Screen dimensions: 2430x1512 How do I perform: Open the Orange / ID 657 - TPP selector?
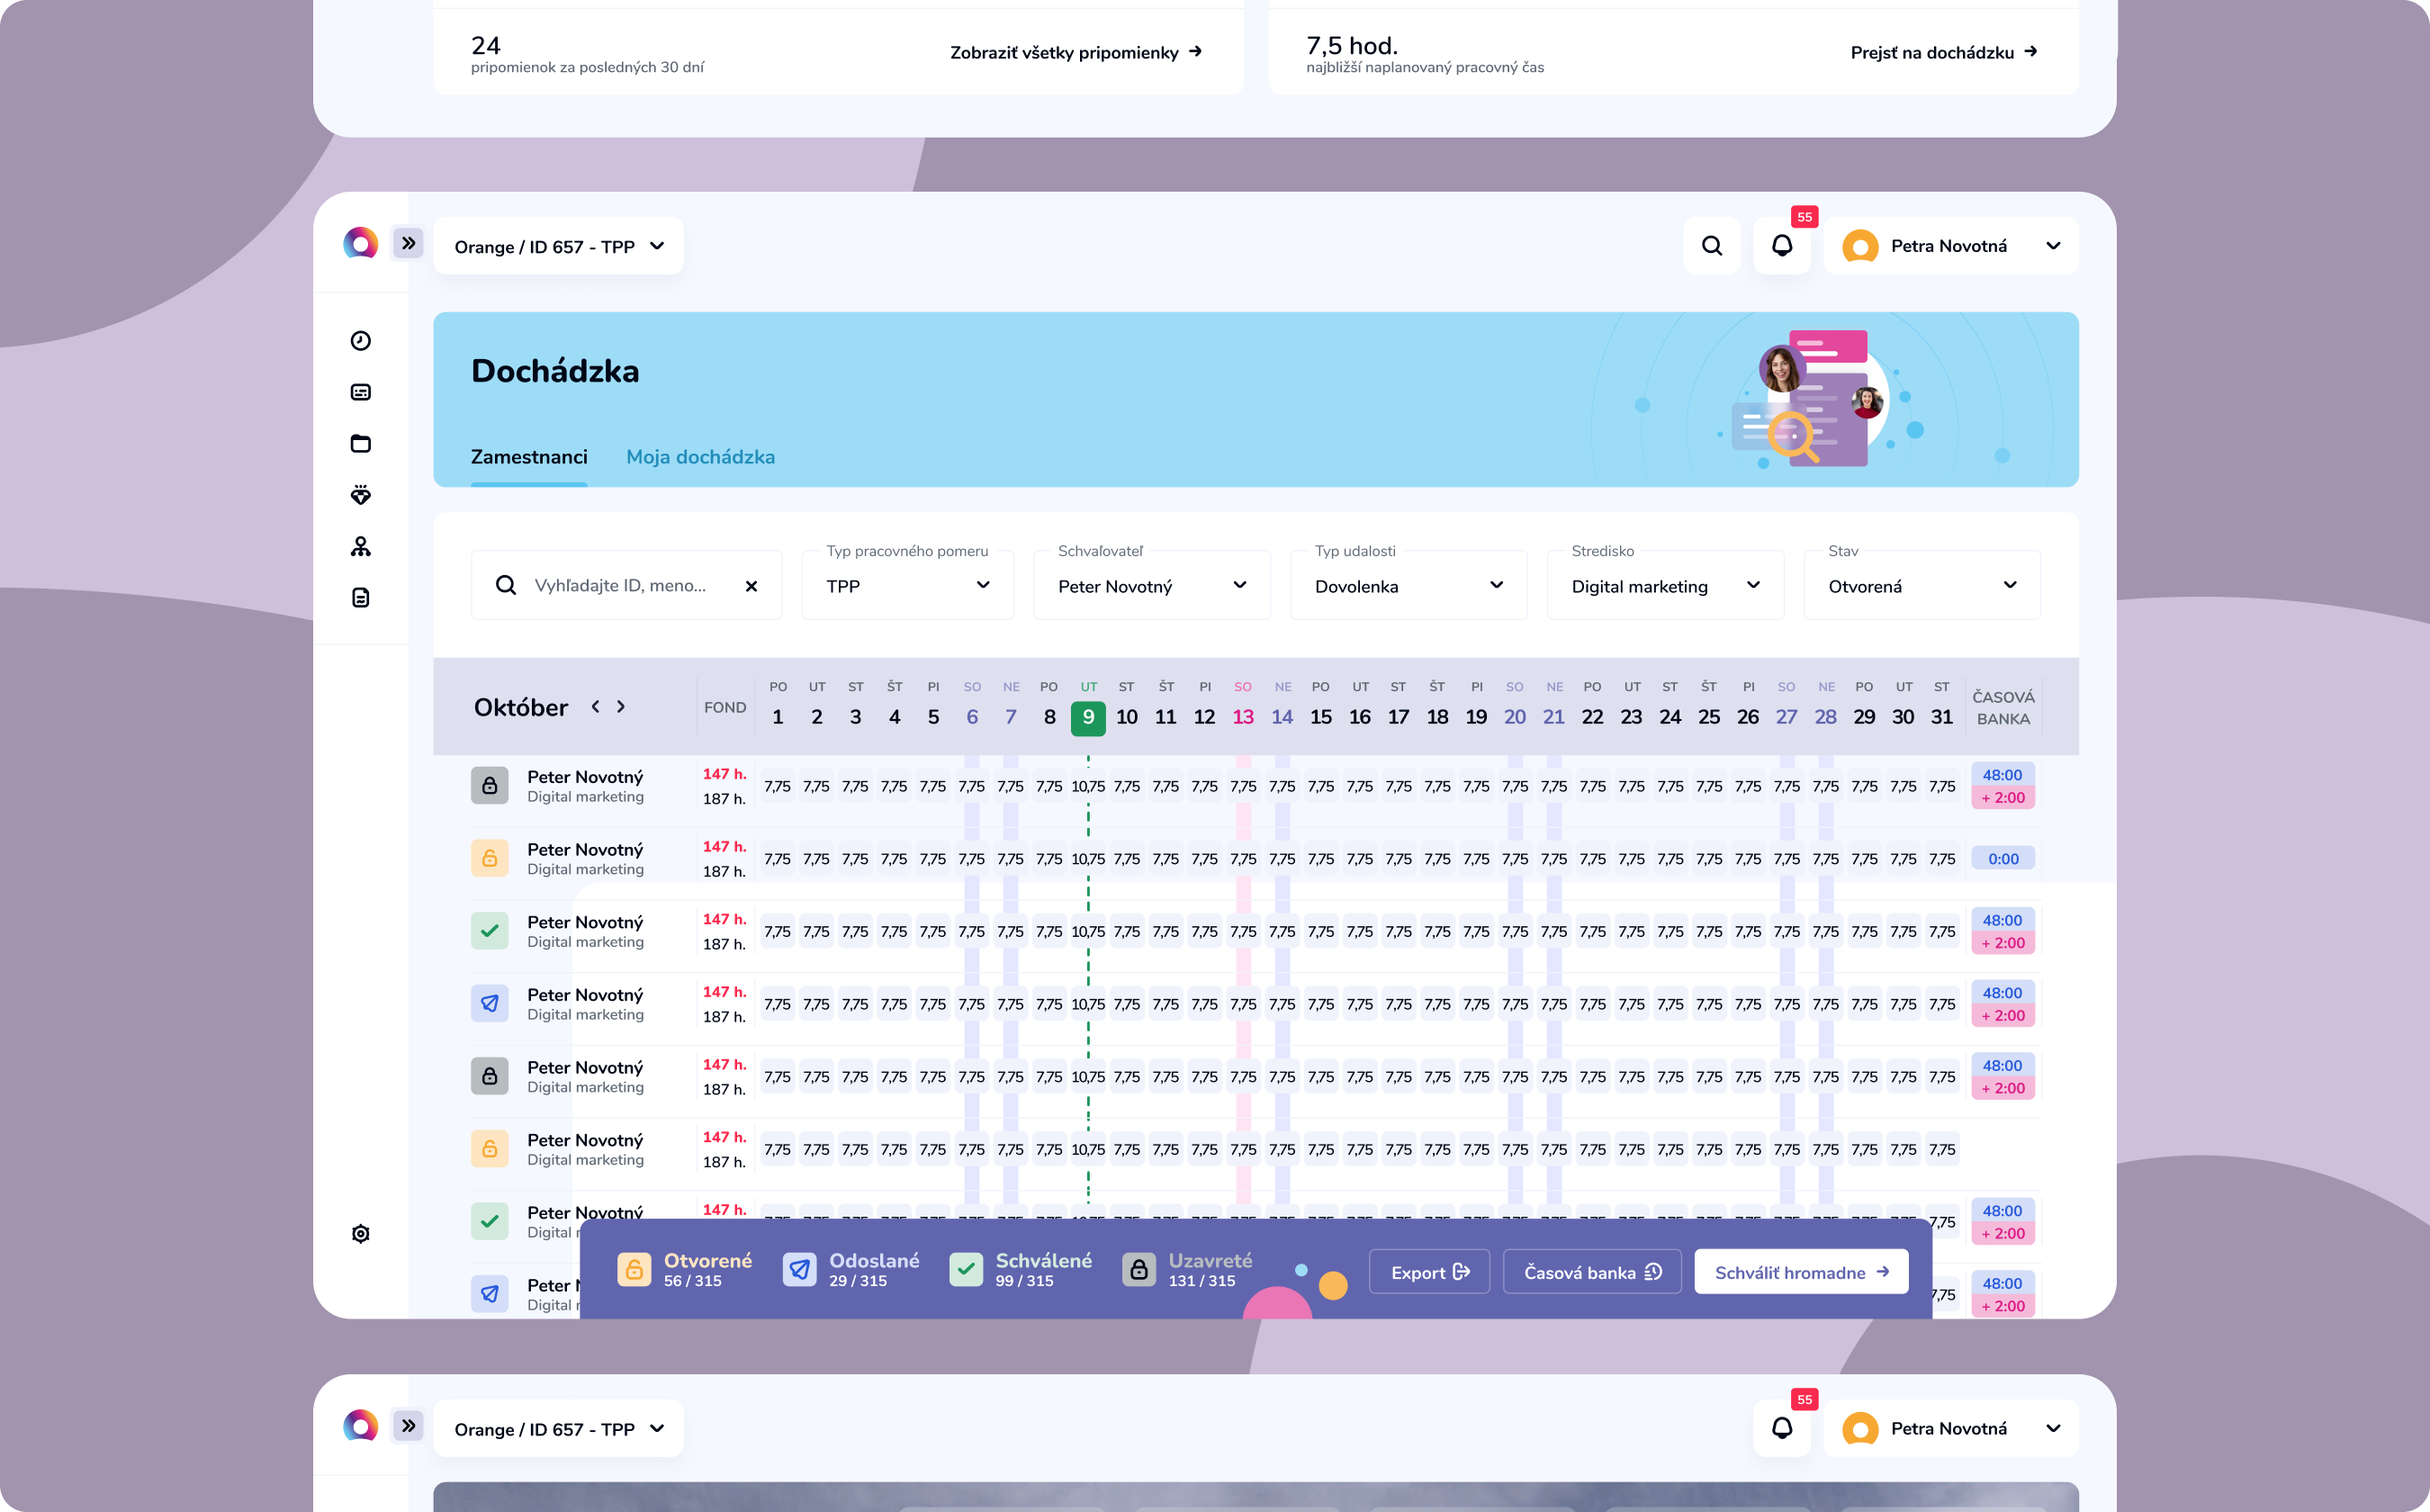click(558, 247)
